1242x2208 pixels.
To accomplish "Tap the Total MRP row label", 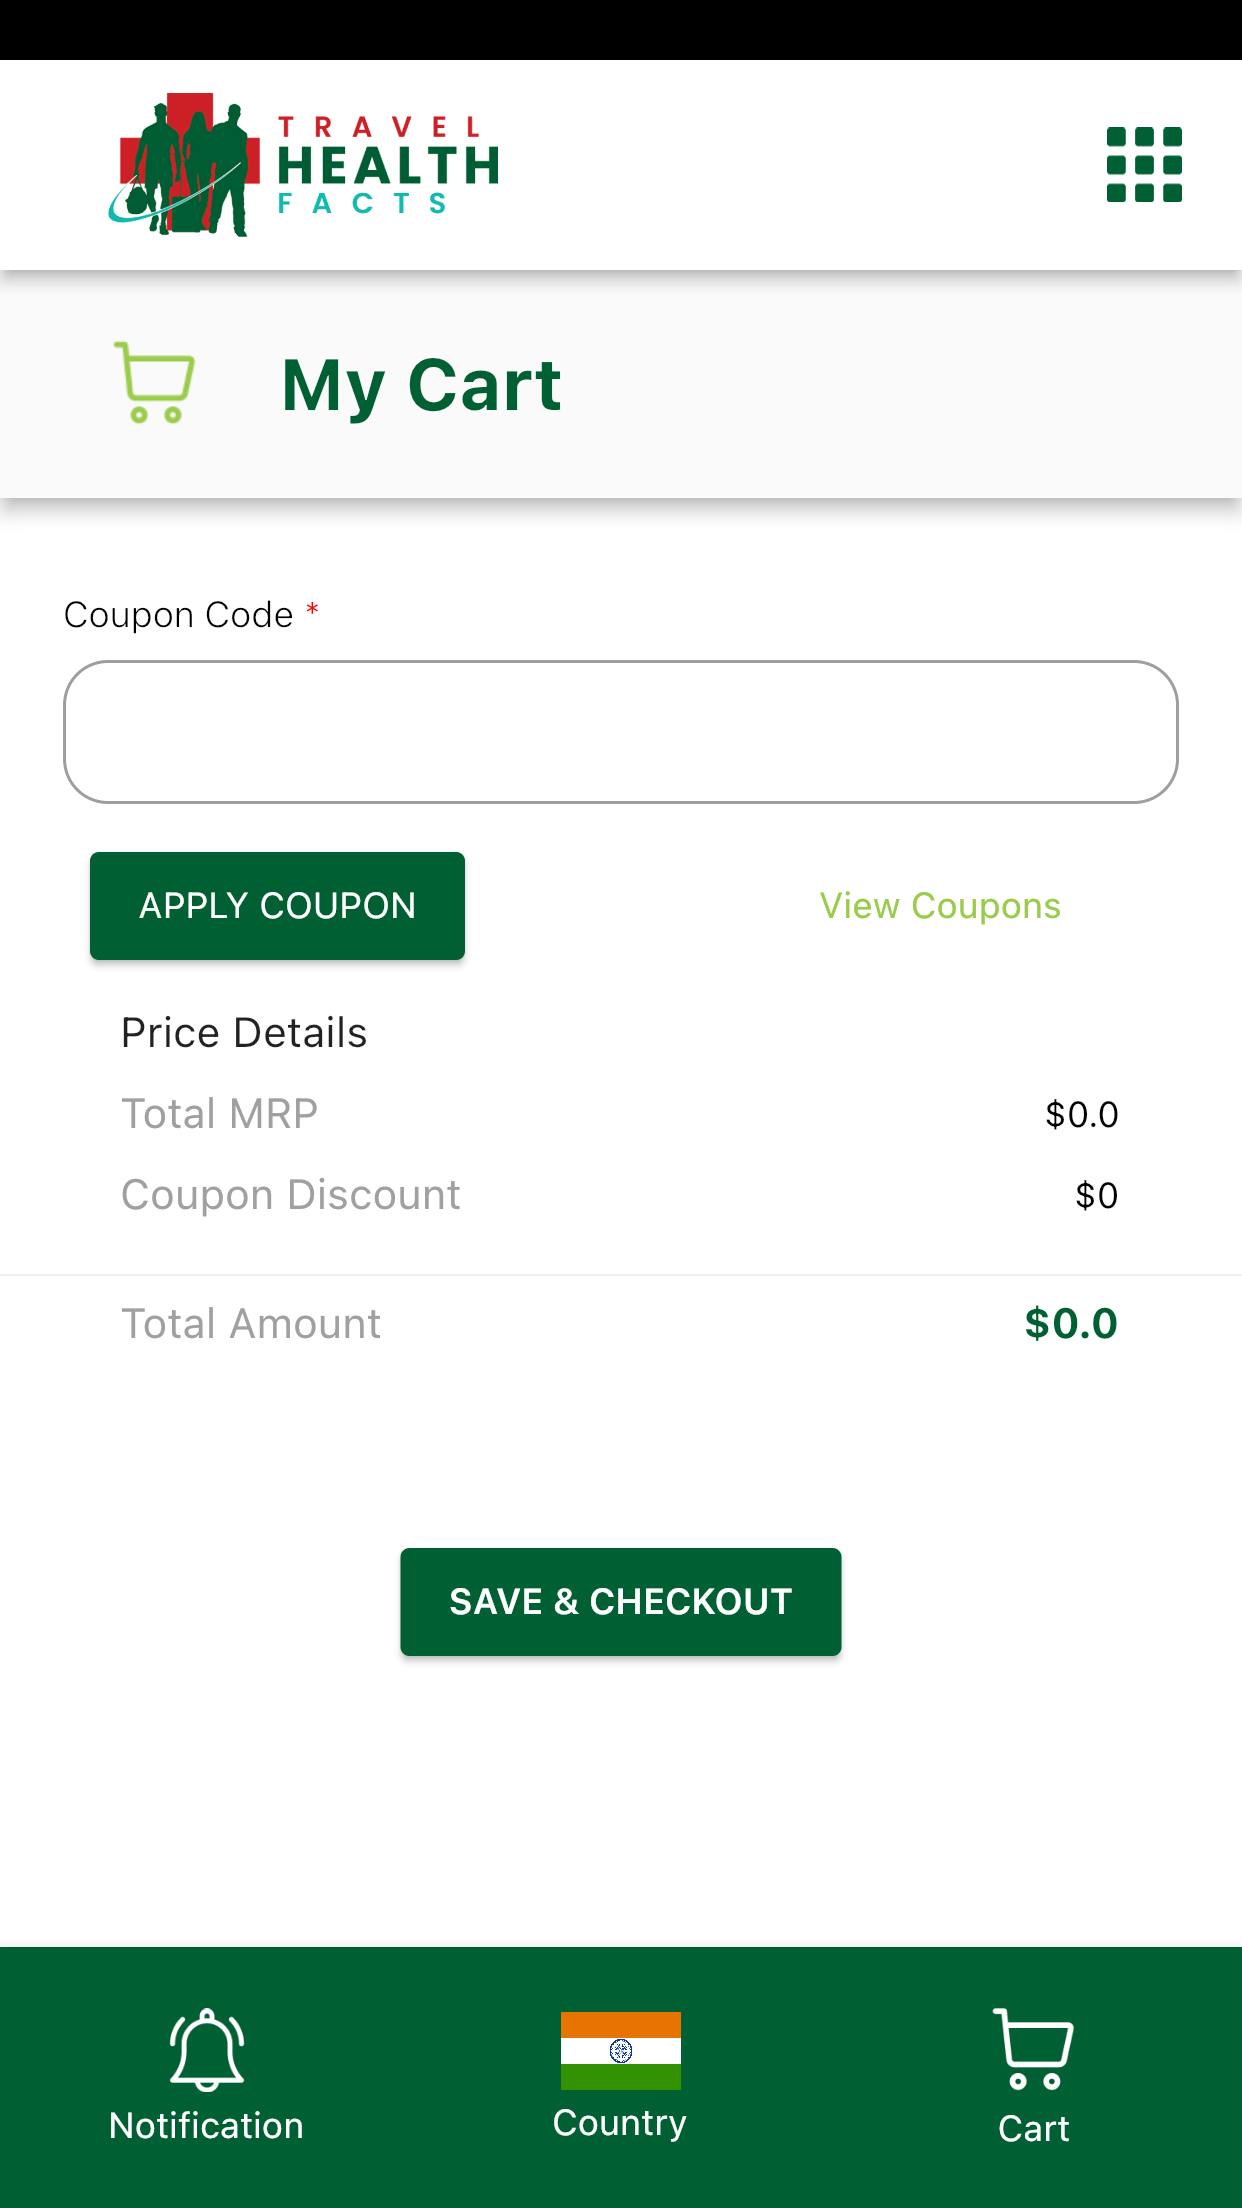I will tap(220, 1114).
